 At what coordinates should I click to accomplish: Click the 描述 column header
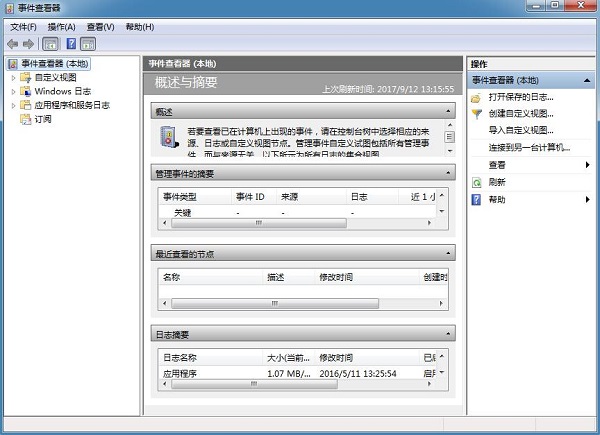pyautogui.click(x=289, y=277)
